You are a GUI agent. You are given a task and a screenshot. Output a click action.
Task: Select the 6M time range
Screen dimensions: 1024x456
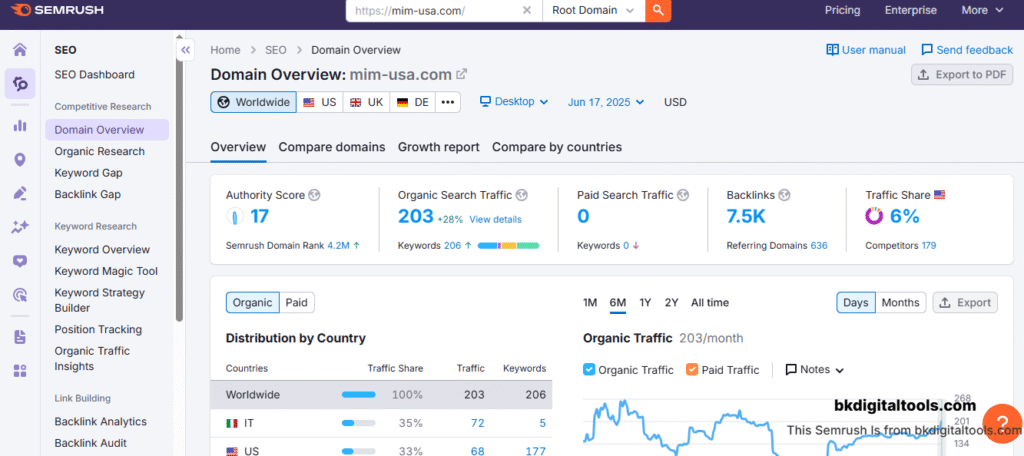click(x=618, y=302)
